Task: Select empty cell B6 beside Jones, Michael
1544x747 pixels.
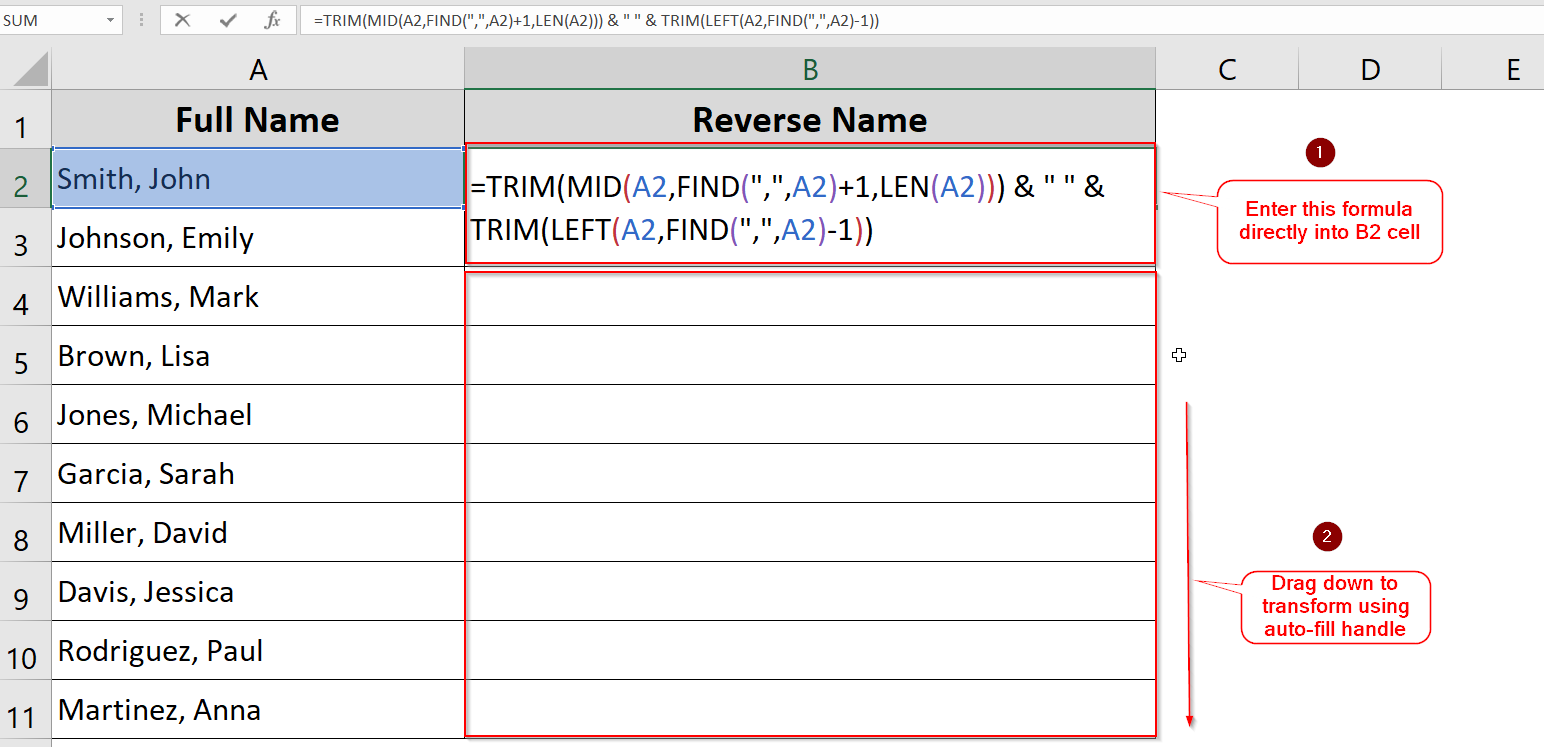Action: [x=810, y=414]
